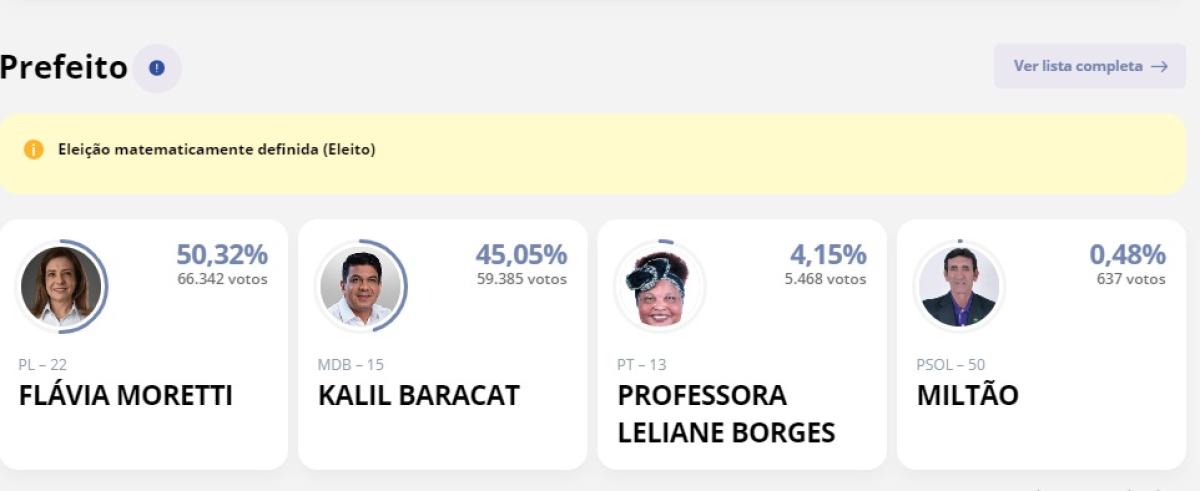Open the Ver lista completa button
The height and width of the screenshot is (491, 1200).
click(x=1089, y=66)
